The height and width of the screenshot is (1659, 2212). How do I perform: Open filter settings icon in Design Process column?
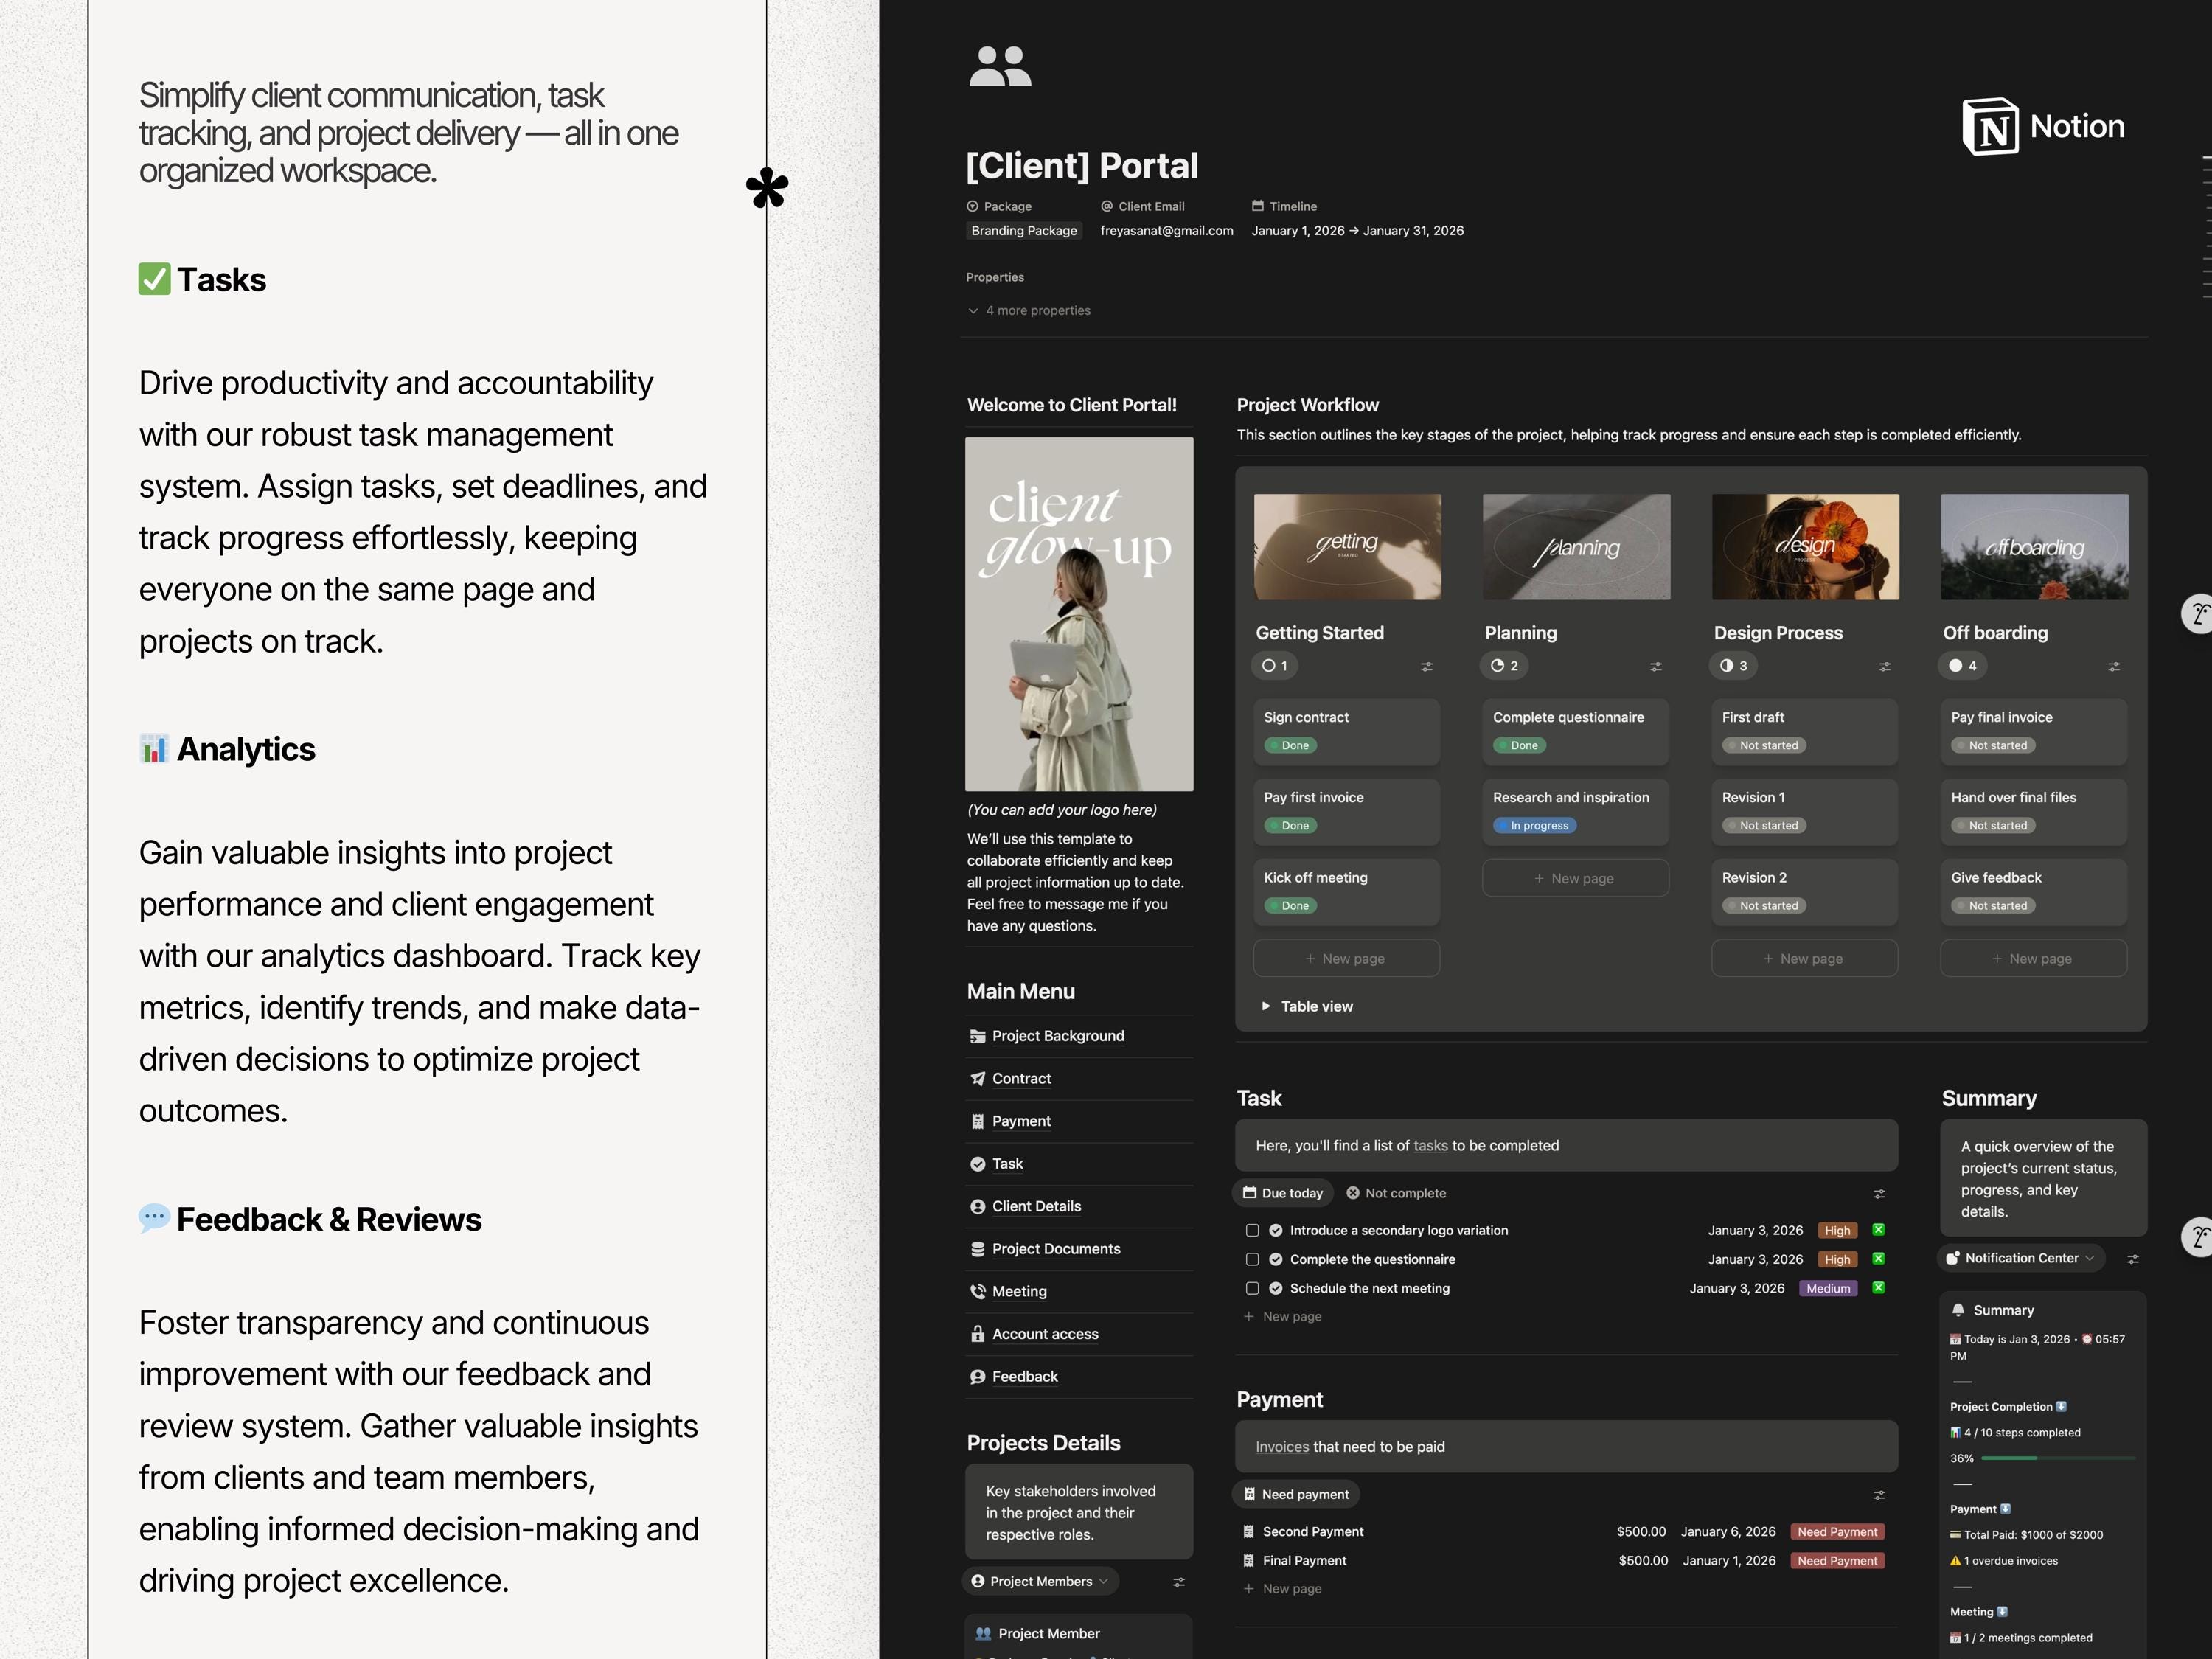click(1885, 666)
